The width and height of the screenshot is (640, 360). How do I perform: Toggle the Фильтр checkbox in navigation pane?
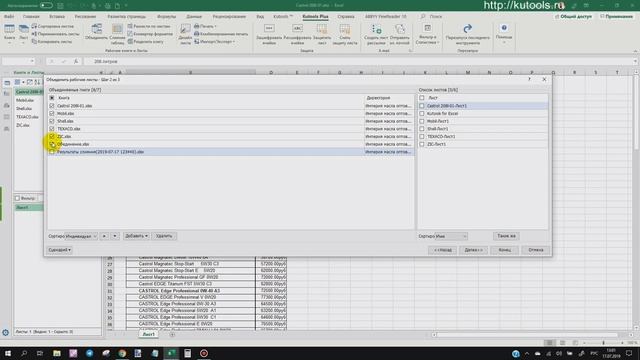click(x=18, y=198)
